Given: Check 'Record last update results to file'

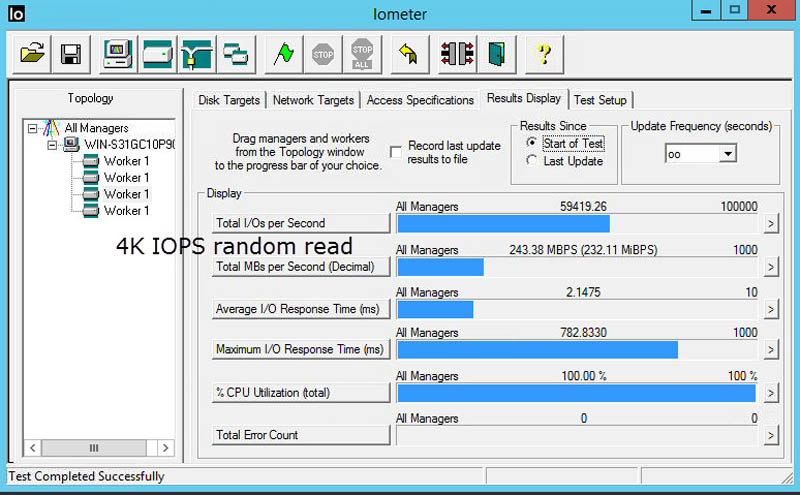Looking at the screenshot, I should pyautogui.click(x=395, y=152).
